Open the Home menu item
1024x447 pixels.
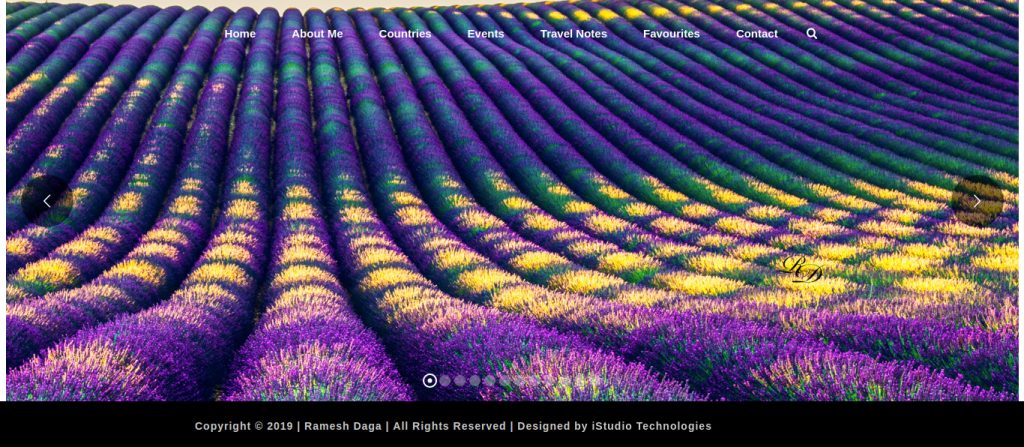tap(240, 34)
